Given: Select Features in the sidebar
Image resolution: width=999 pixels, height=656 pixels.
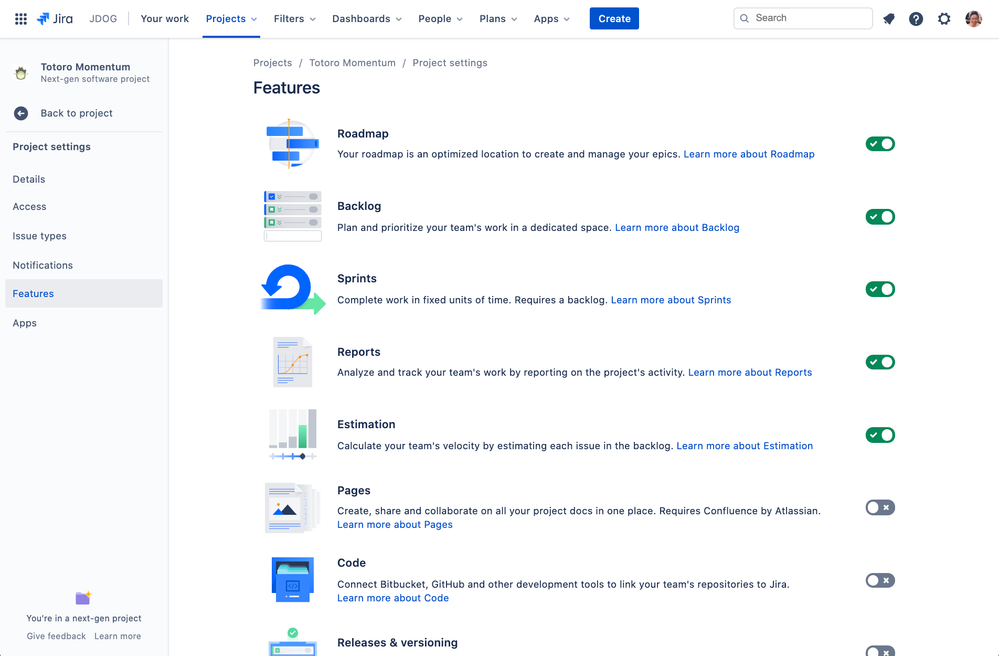Looking at the screenshot, I should pos(84,294).
